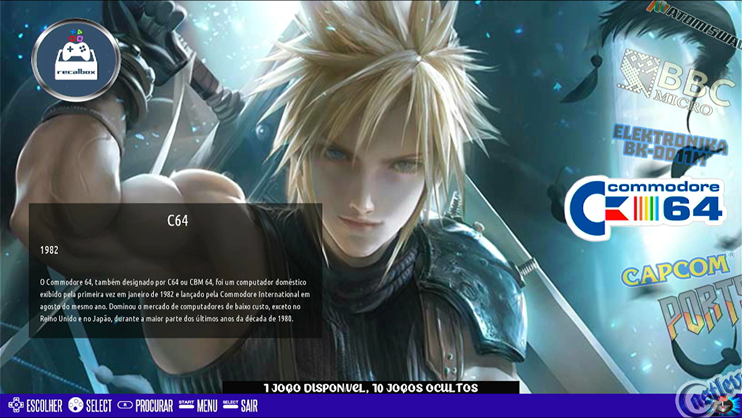This screenshot has width=742, height=418.
Task: Select the Commodore 64 system logo
Action: [x=645, y=208]
